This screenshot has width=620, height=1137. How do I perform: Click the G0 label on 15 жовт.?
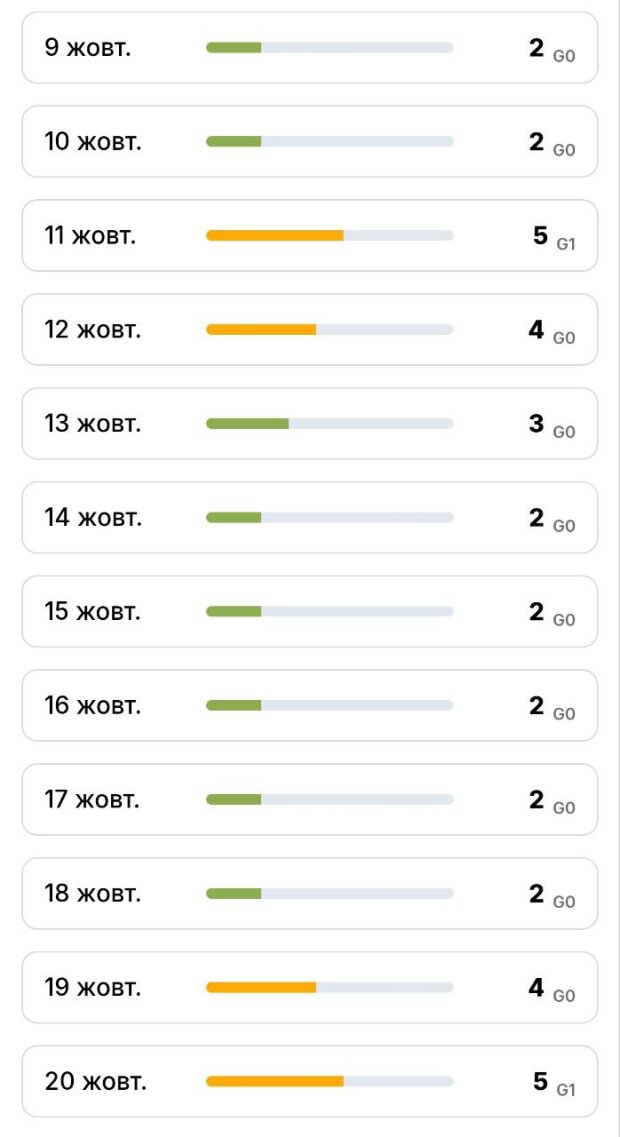tap(565, 620)
